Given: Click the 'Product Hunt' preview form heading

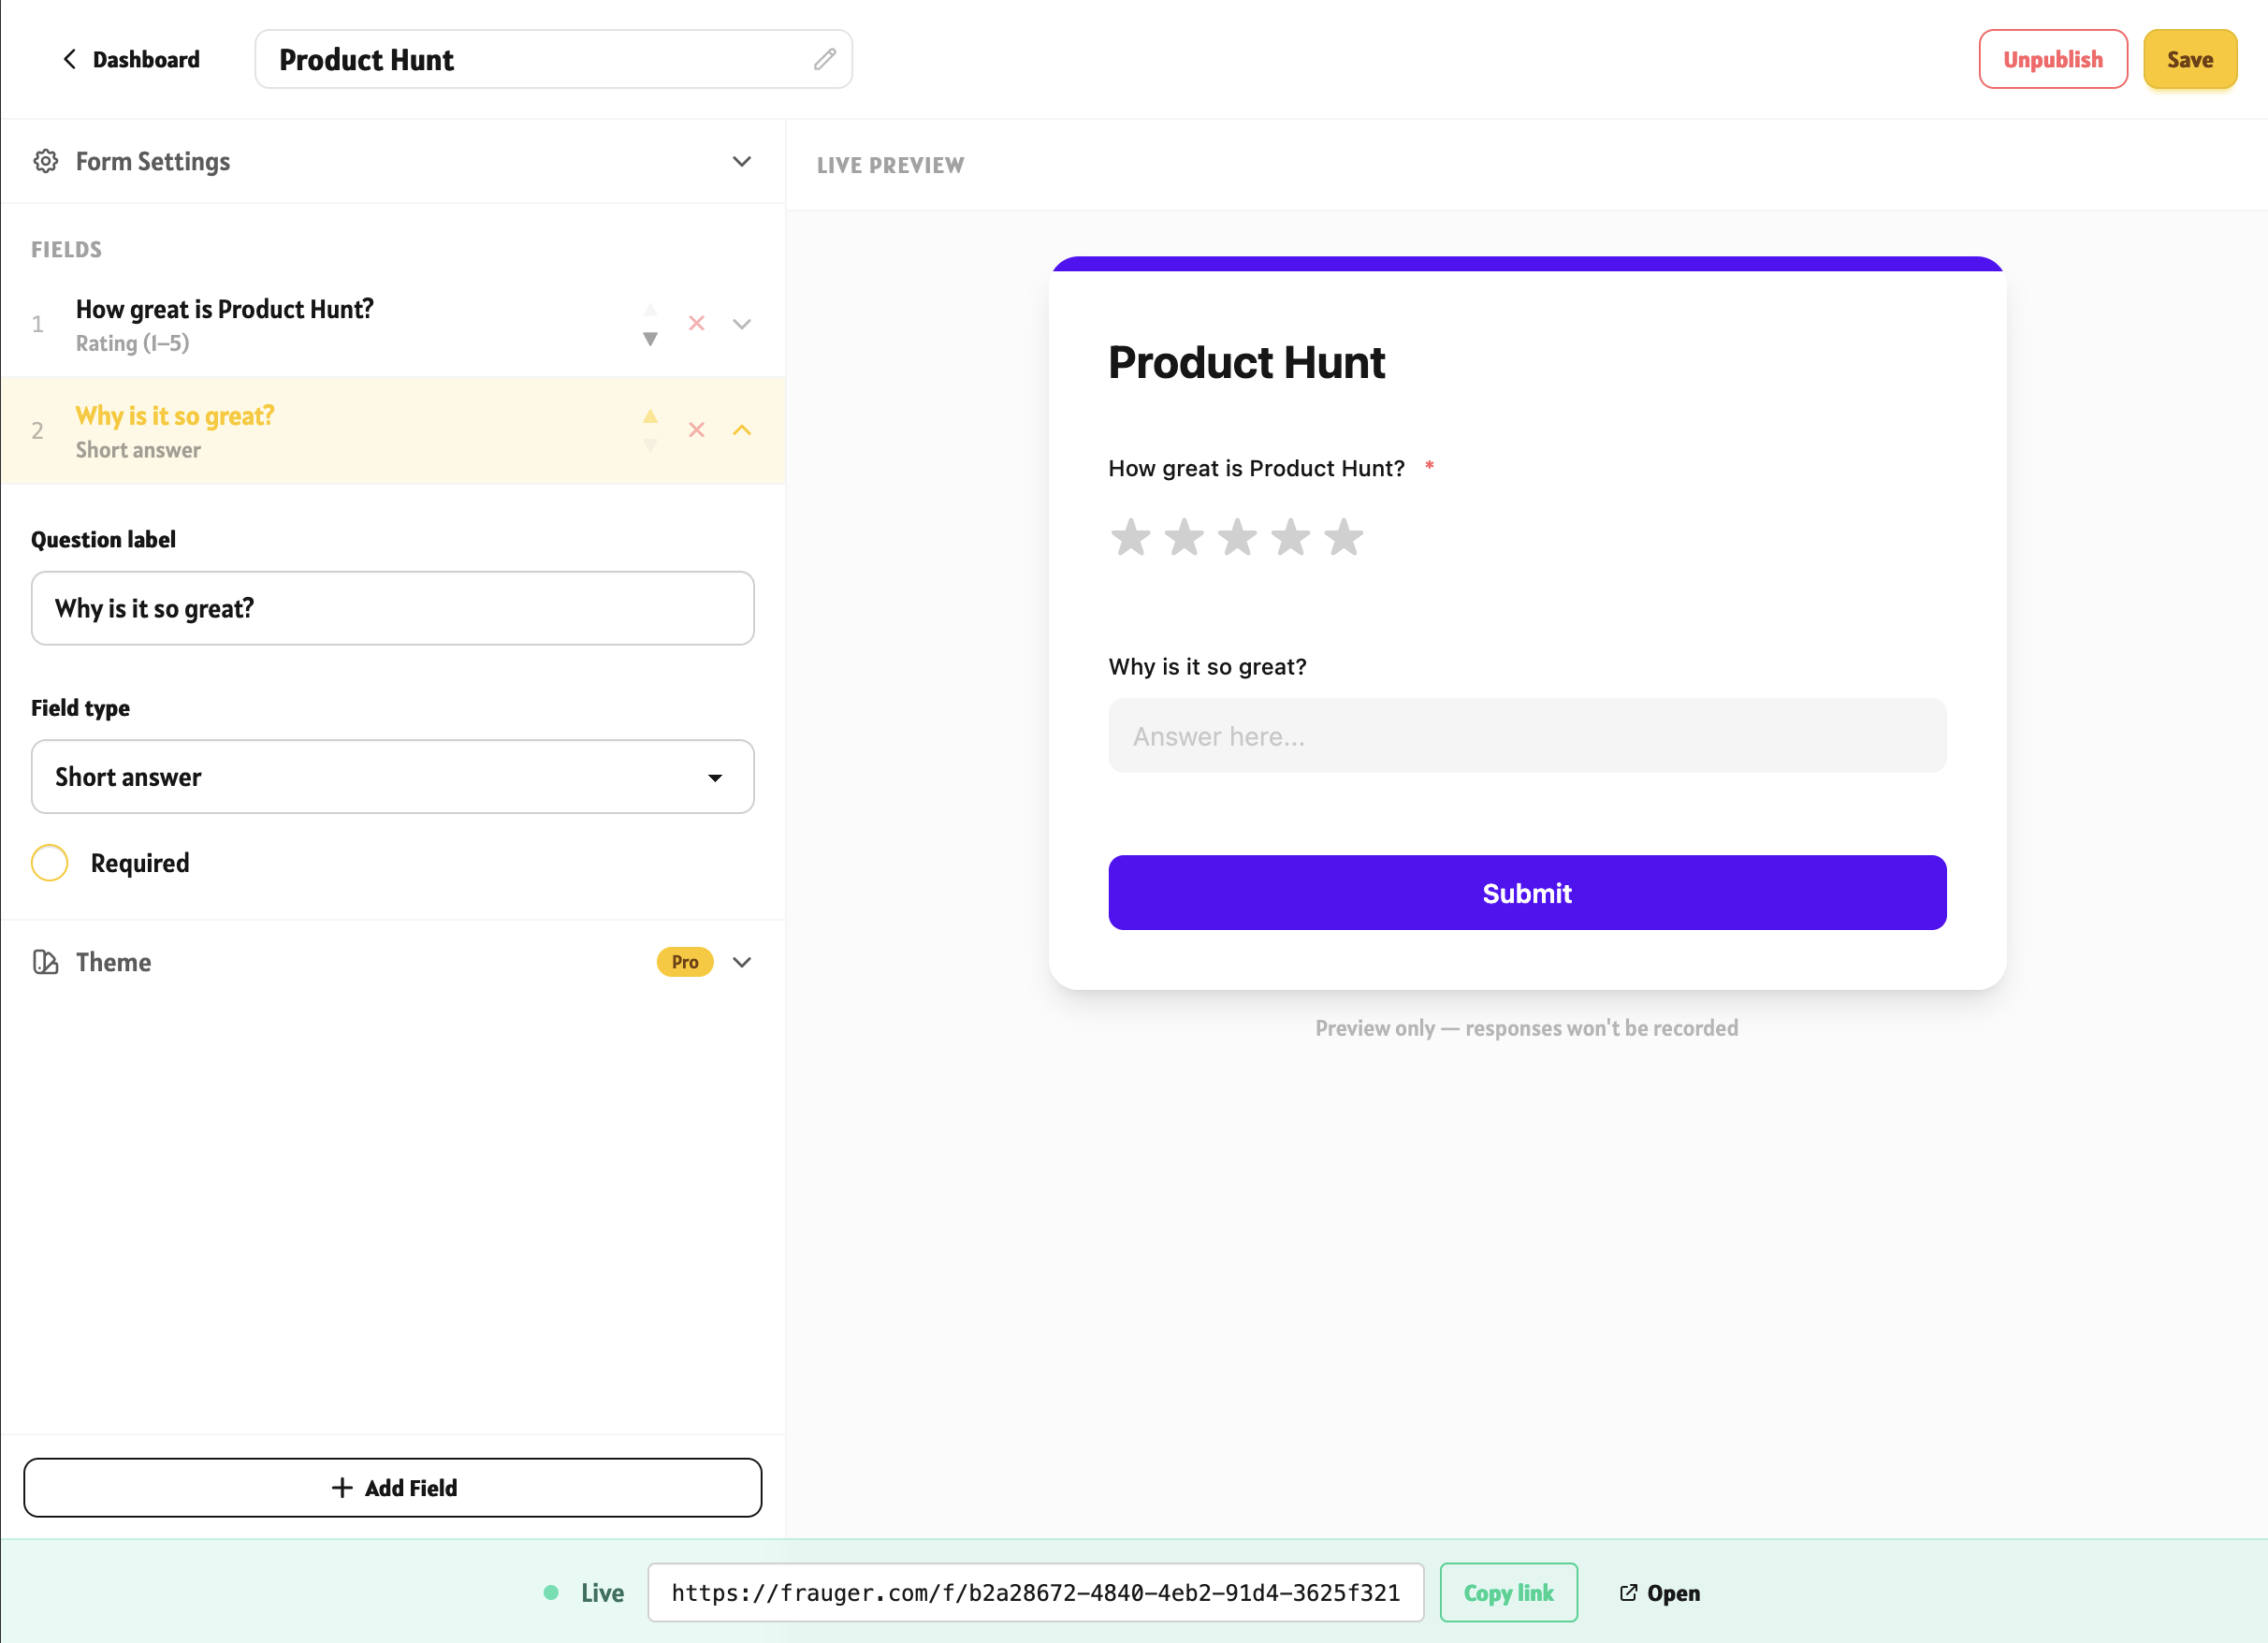Looking at the screenshot, I should pyautogui.click(x=1246, y=362).
